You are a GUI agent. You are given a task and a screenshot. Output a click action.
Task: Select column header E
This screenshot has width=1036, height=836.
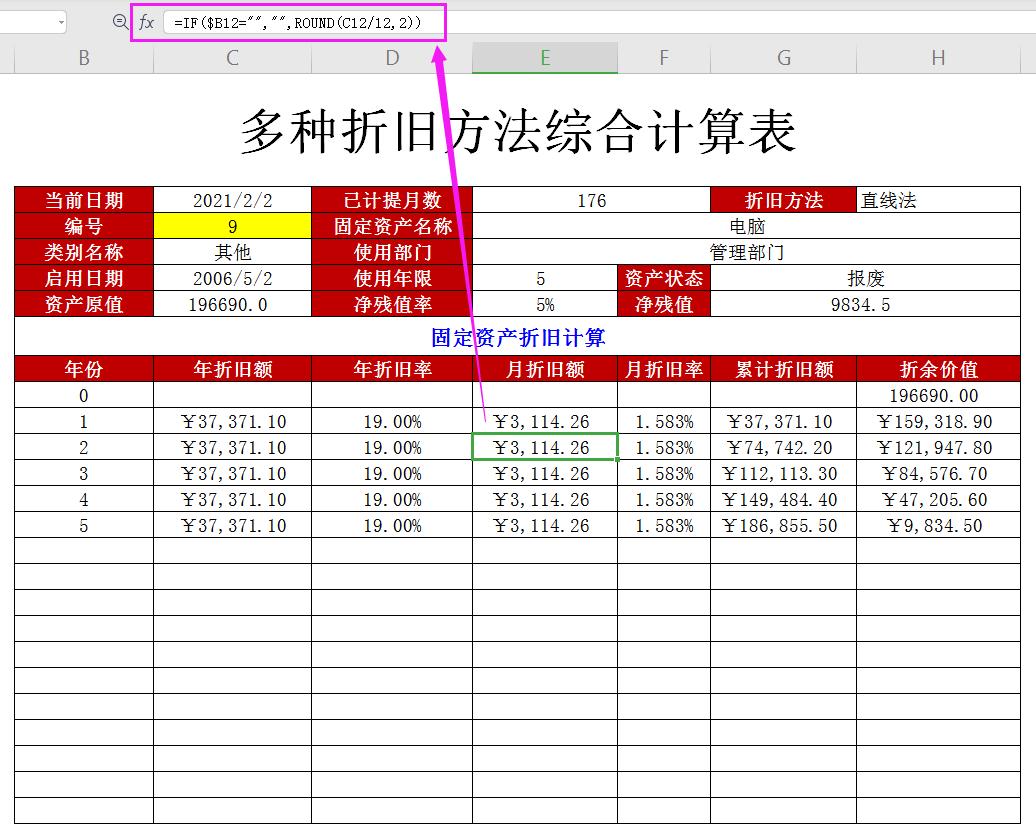coord(544,58)
